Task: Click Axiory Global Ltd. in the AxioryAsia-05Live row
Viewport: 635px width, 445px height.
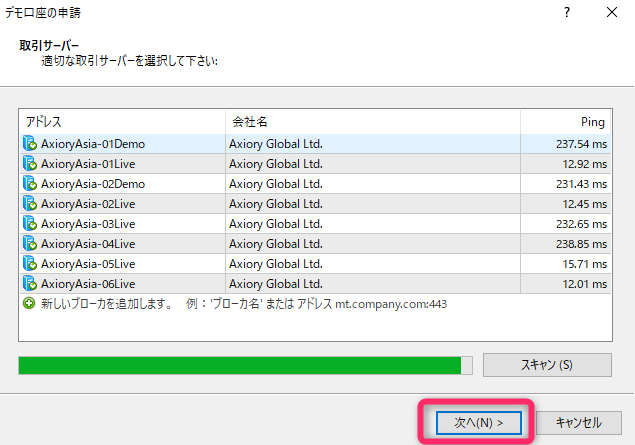Action: point(276,264)
